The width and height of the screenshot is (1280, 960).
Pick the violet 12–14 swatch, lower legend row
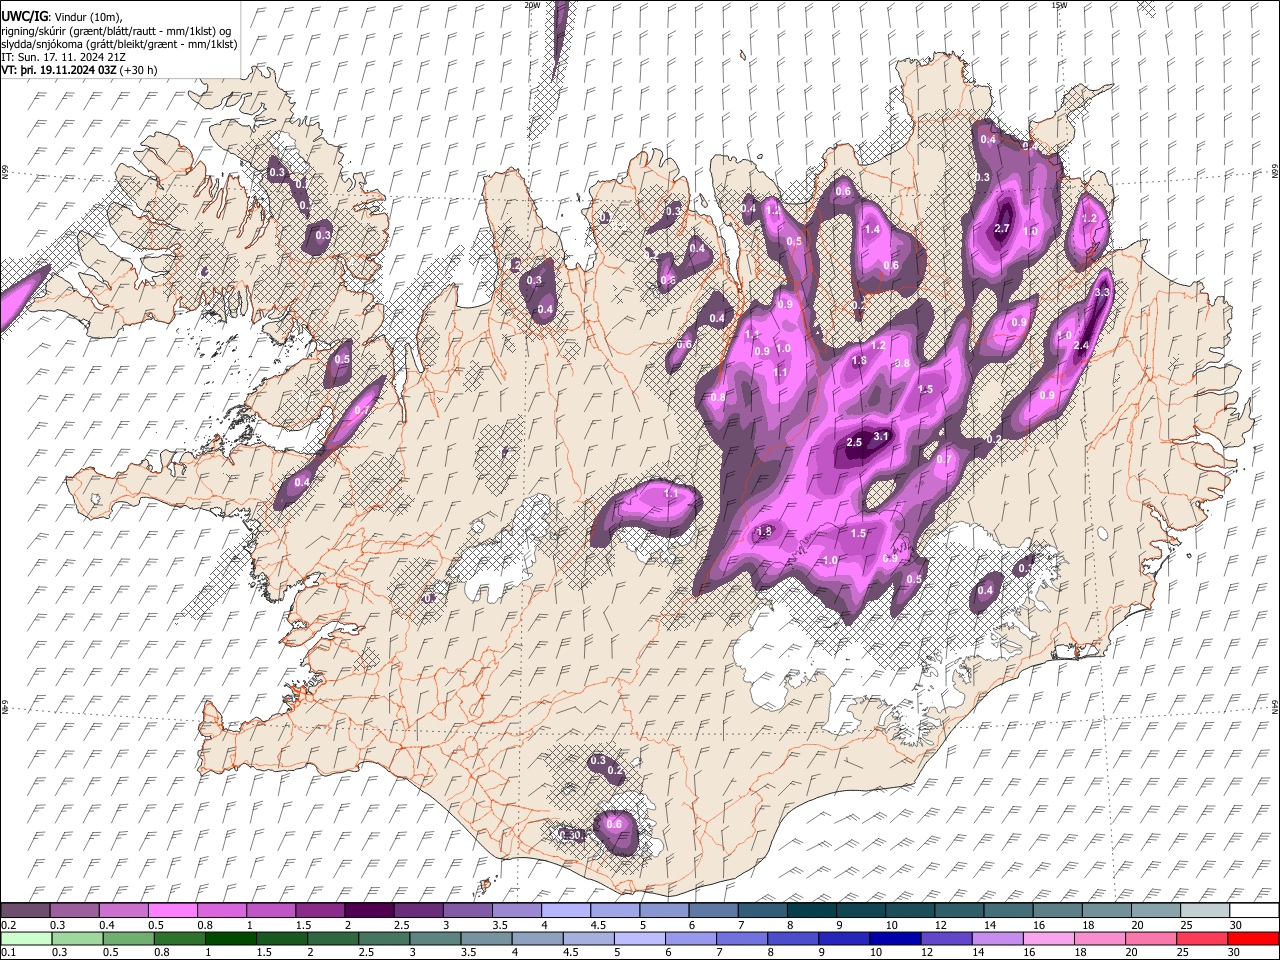[x=945, y=938]
